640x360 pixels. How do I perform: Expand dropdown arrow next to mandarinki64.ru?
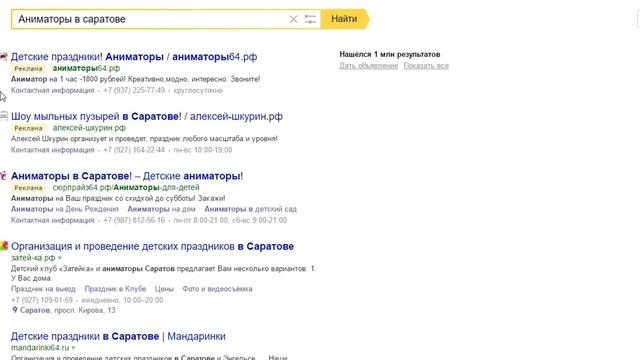coord(73,348)
